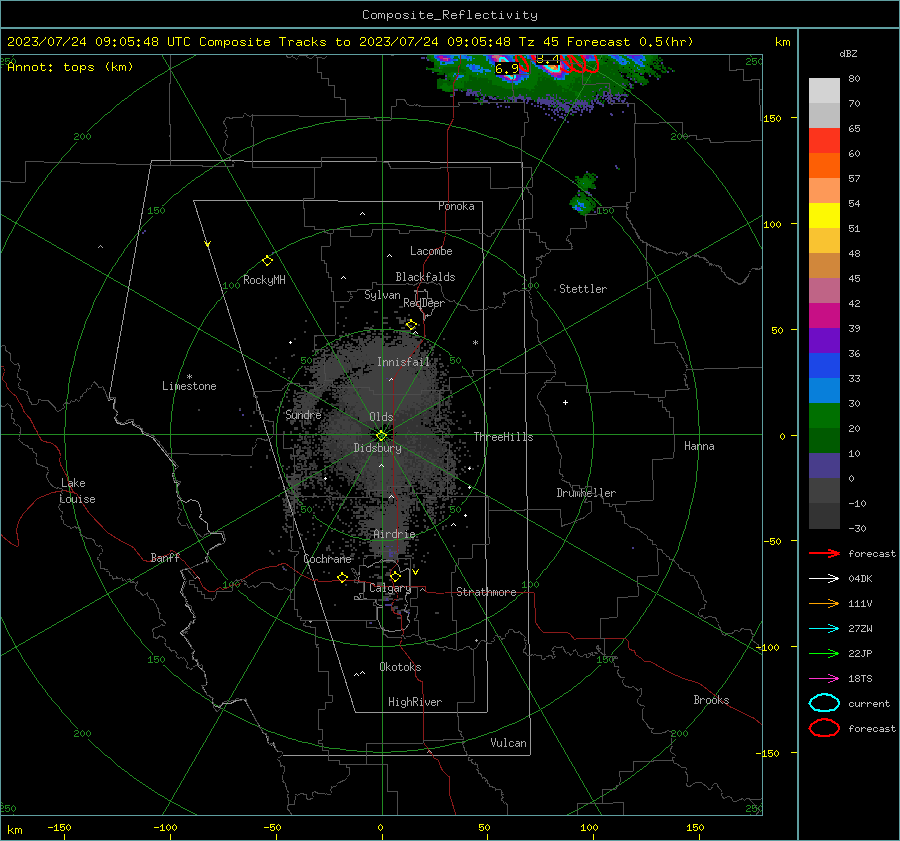Click the magenta 18TS track arrow
The height and width of the screenshot is (841, 900).
click(x=824, y=679)
